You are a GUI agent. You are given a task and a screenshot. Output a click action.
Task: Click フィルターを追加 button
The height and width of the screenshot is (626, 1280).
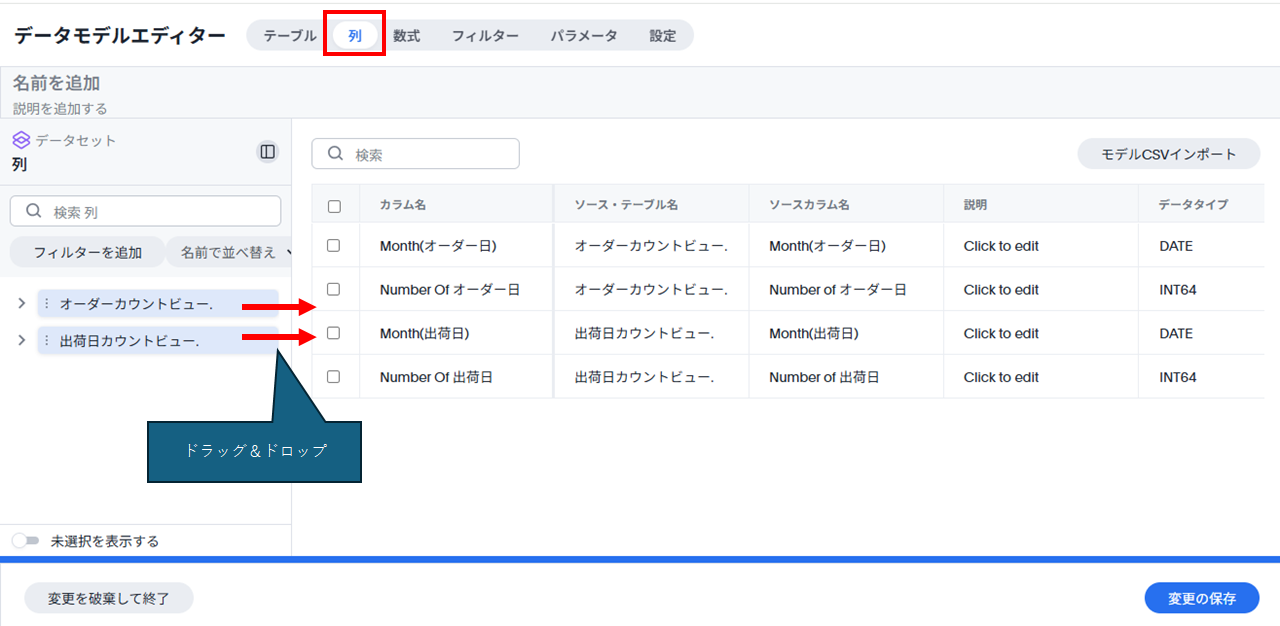coord(88,253)
